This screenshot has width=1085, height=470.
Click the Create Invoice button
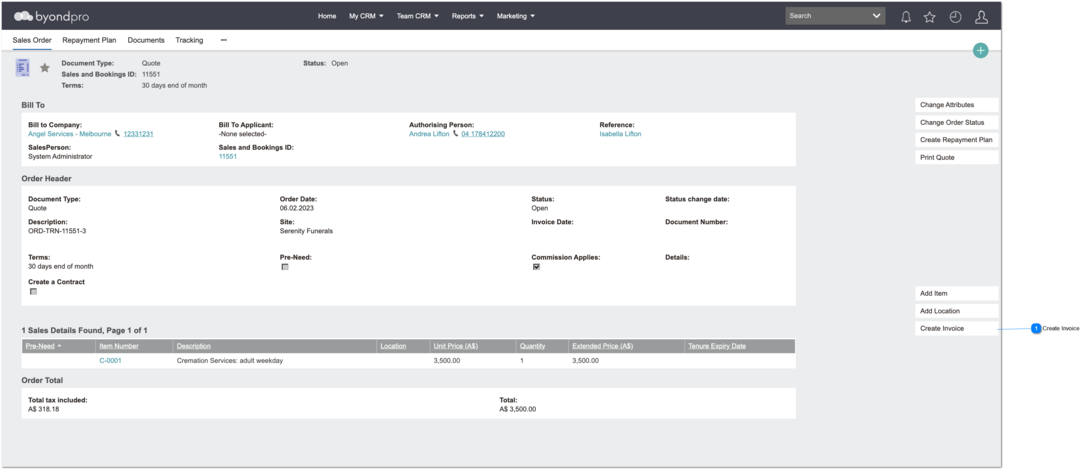click(x=956, y=329)
